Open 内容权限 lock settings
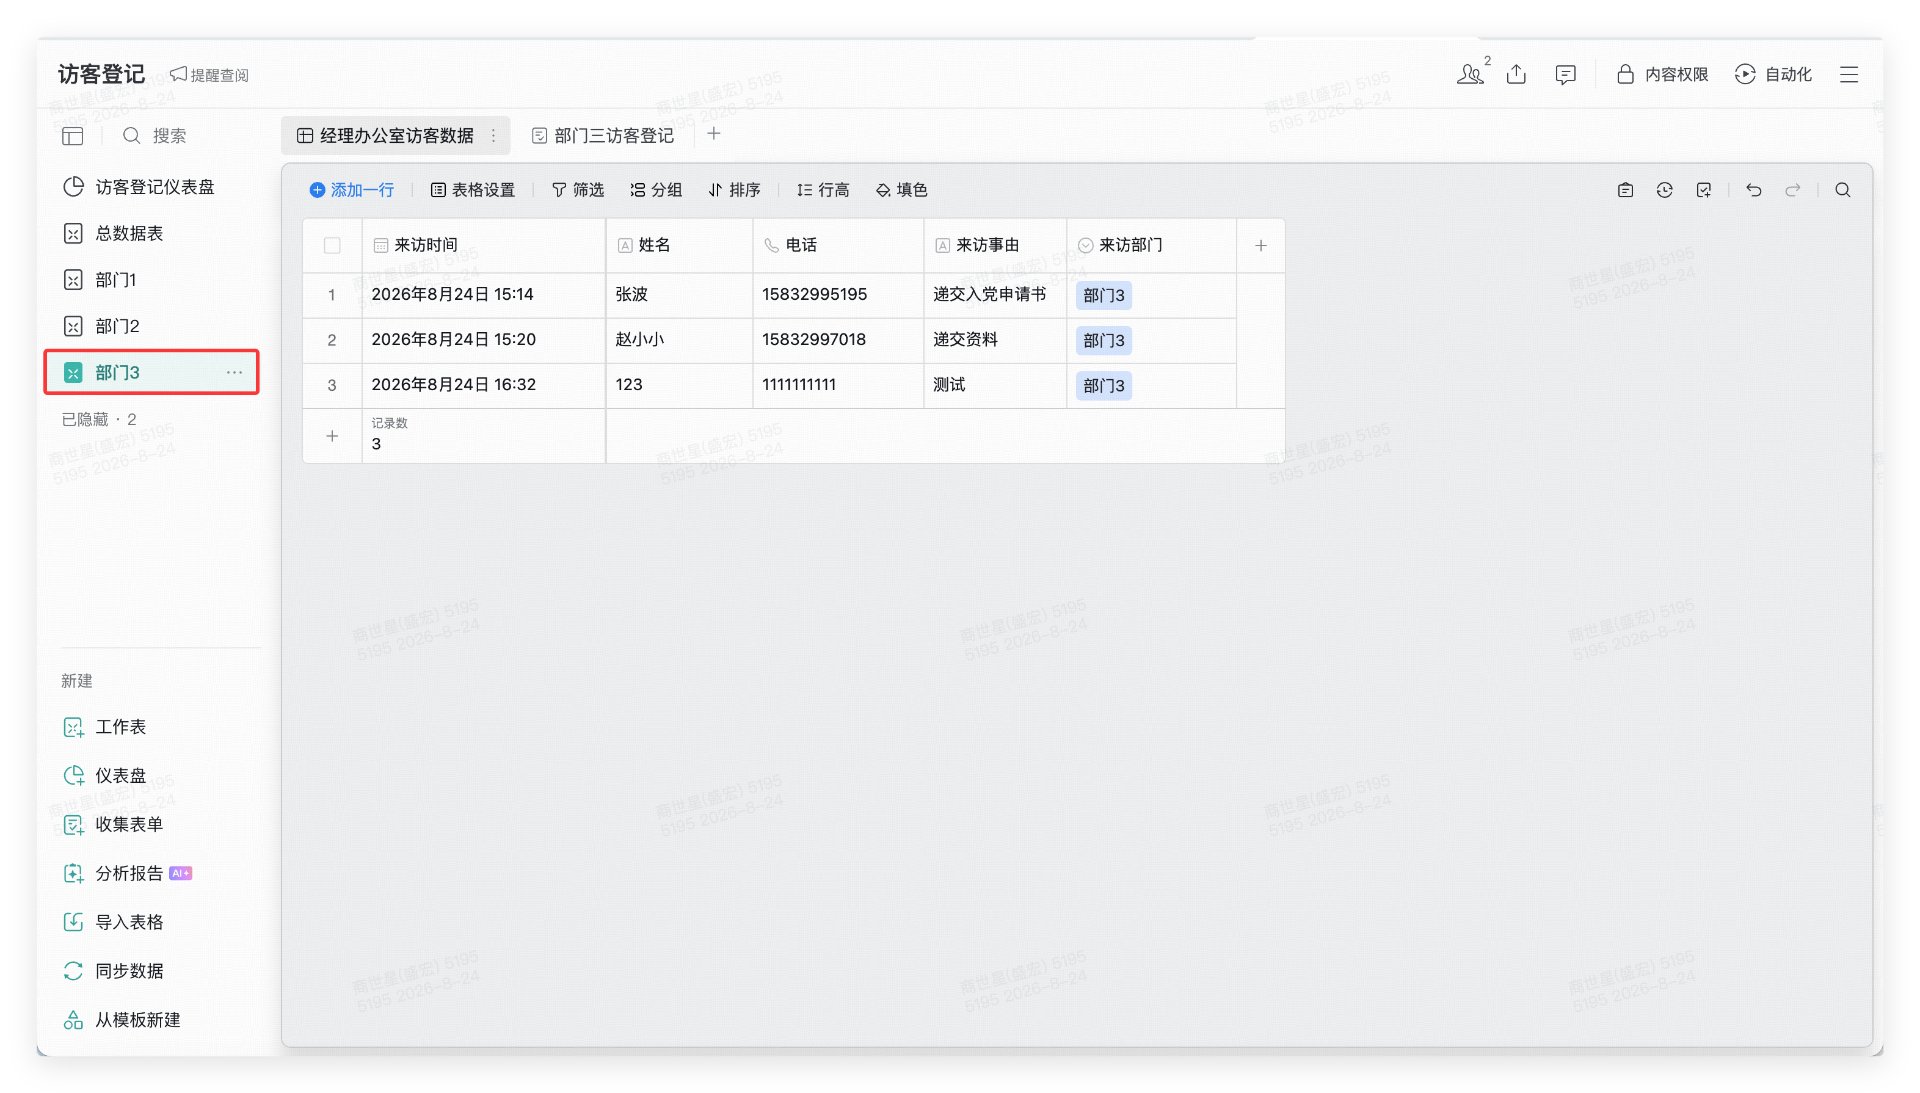1920x1093 pixels. (x=1662, y=74)
